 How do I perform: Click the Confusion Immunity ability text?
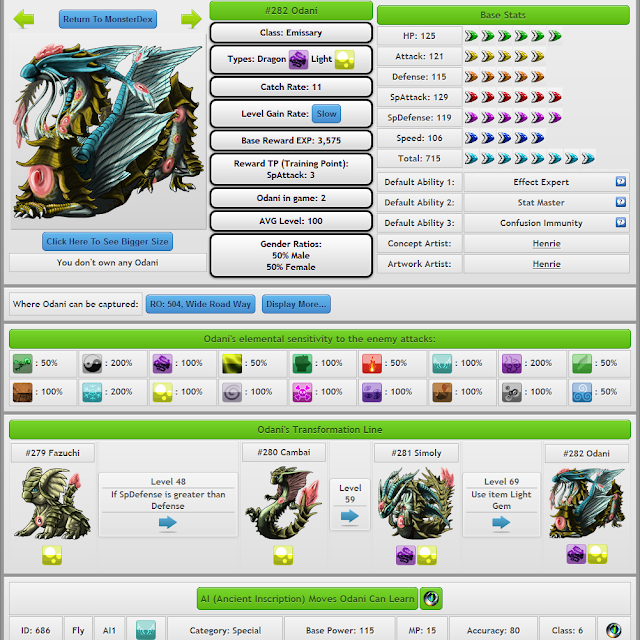(541, 223)
